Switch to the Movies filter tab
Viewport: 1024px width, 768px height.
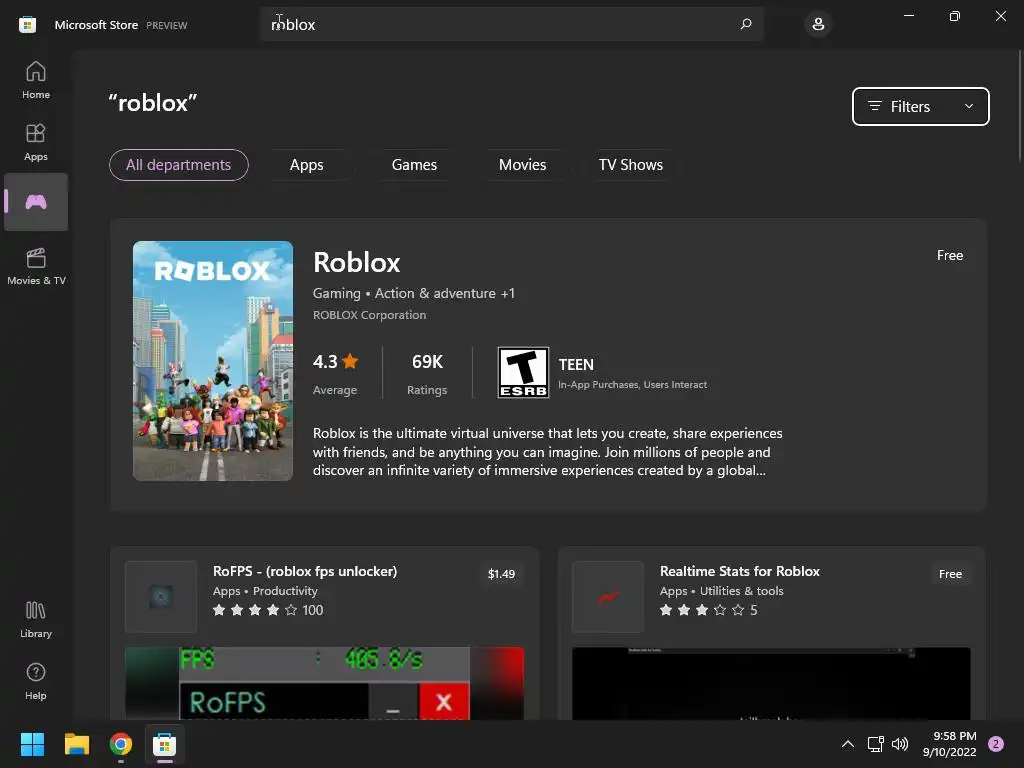522,165
